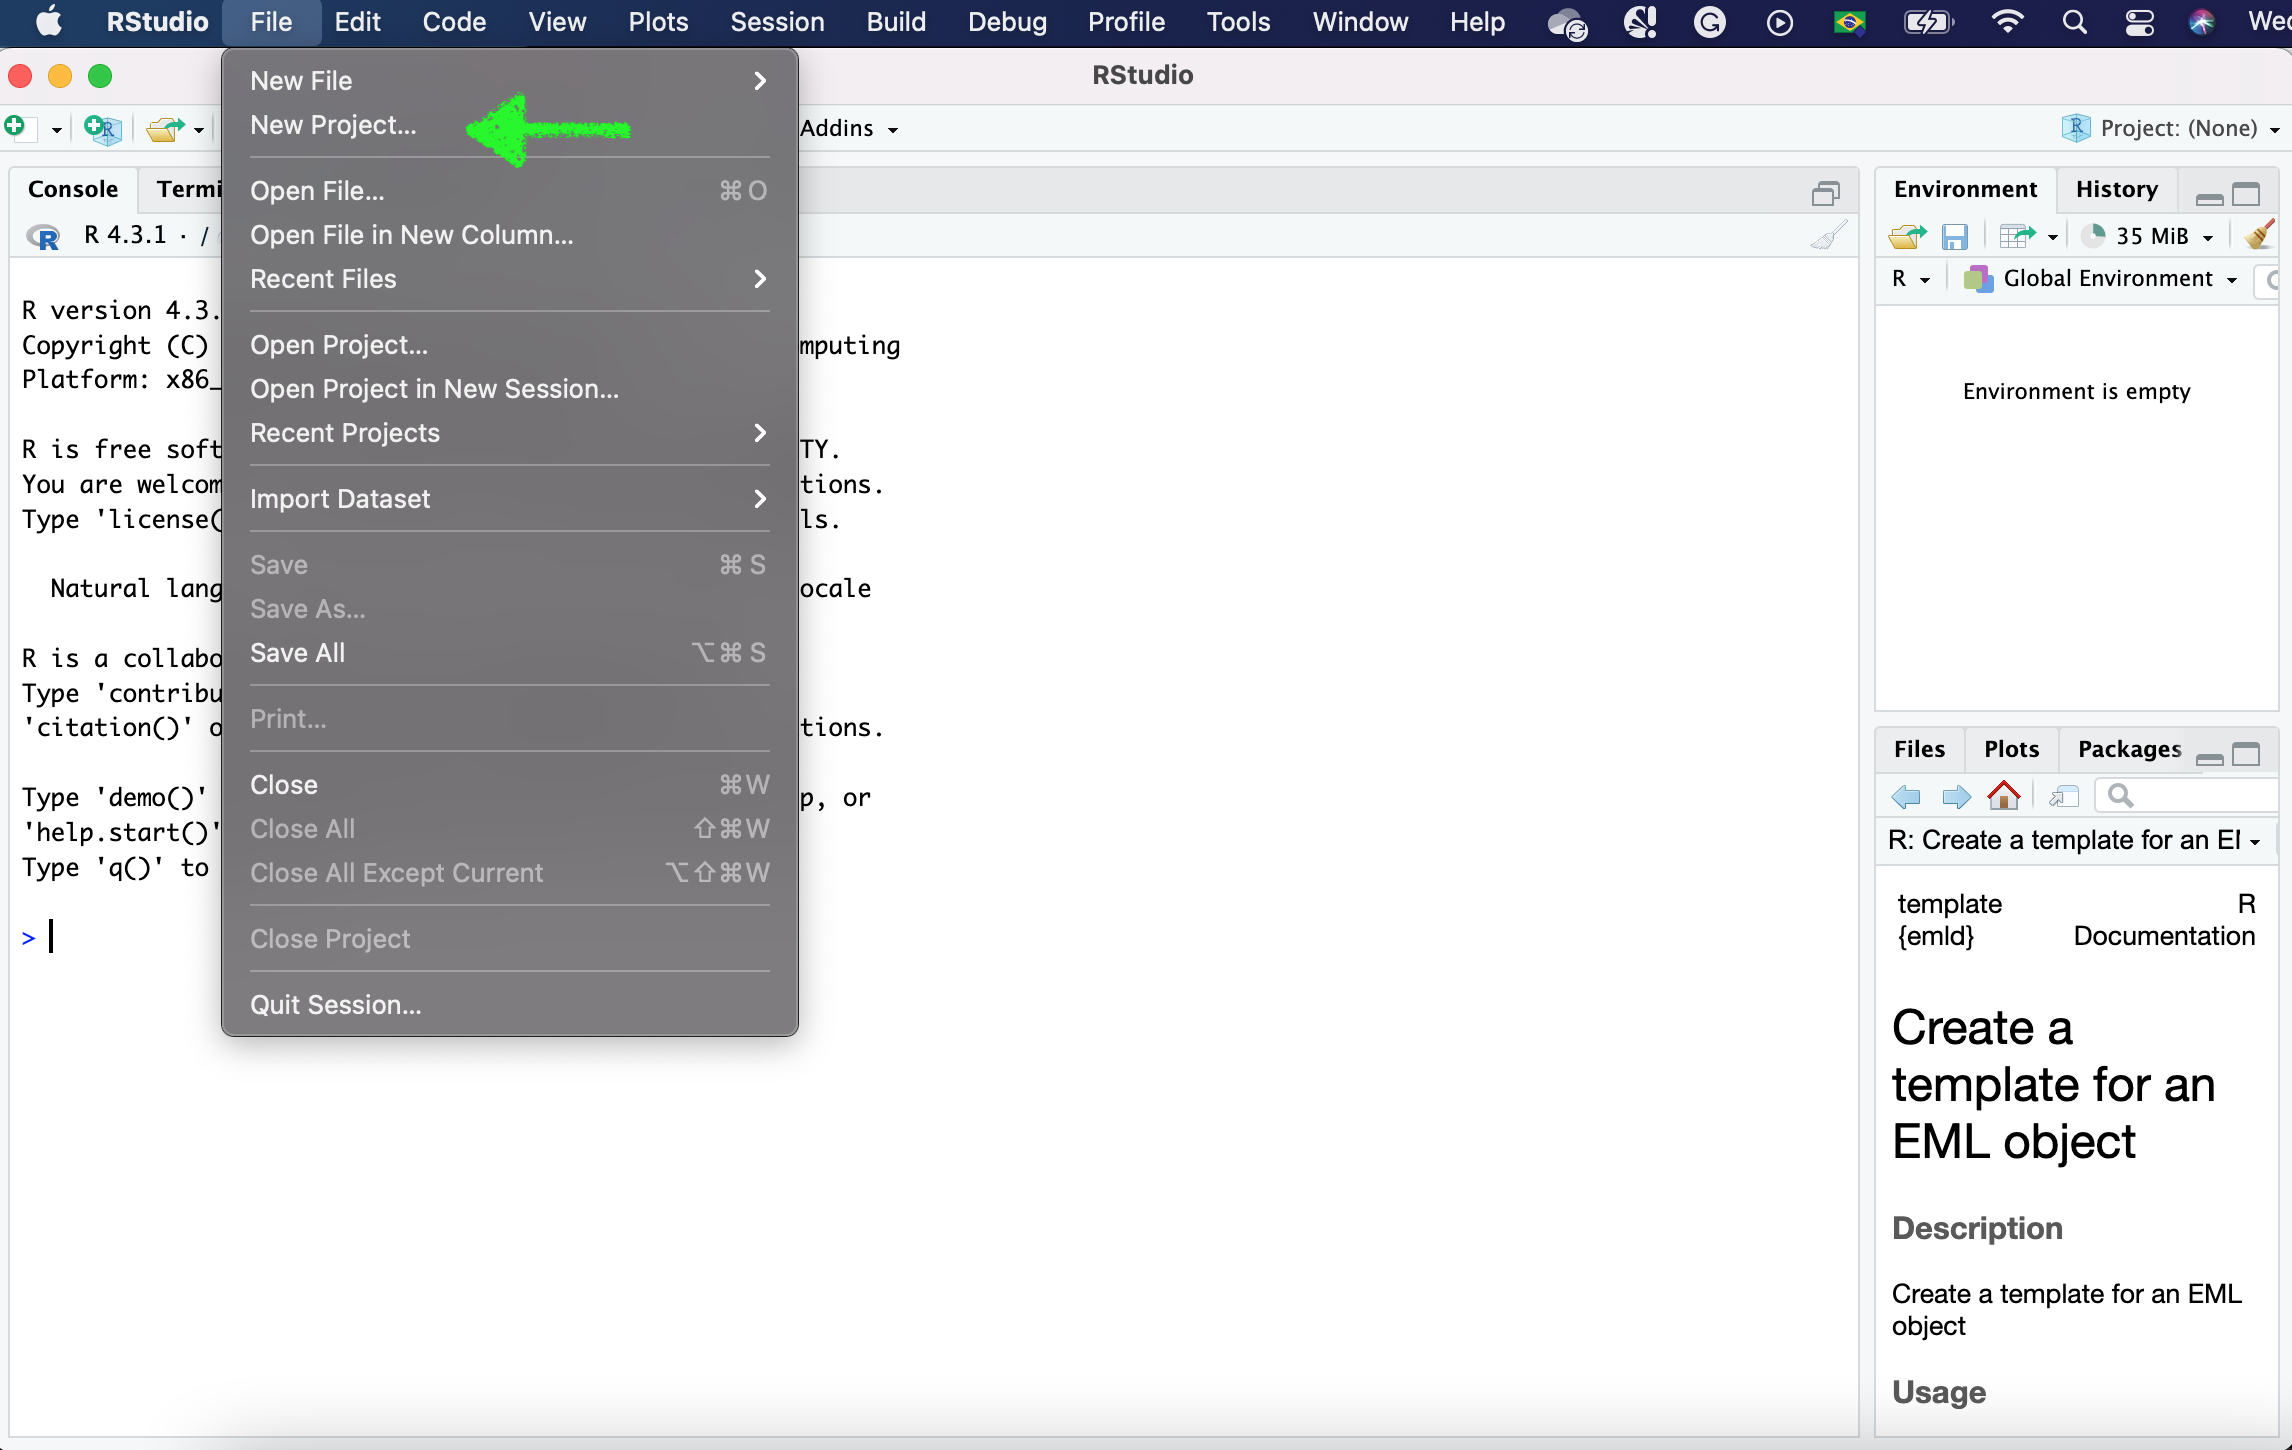Switch to the Files tab
2292x1450 pixels.
1919,750
